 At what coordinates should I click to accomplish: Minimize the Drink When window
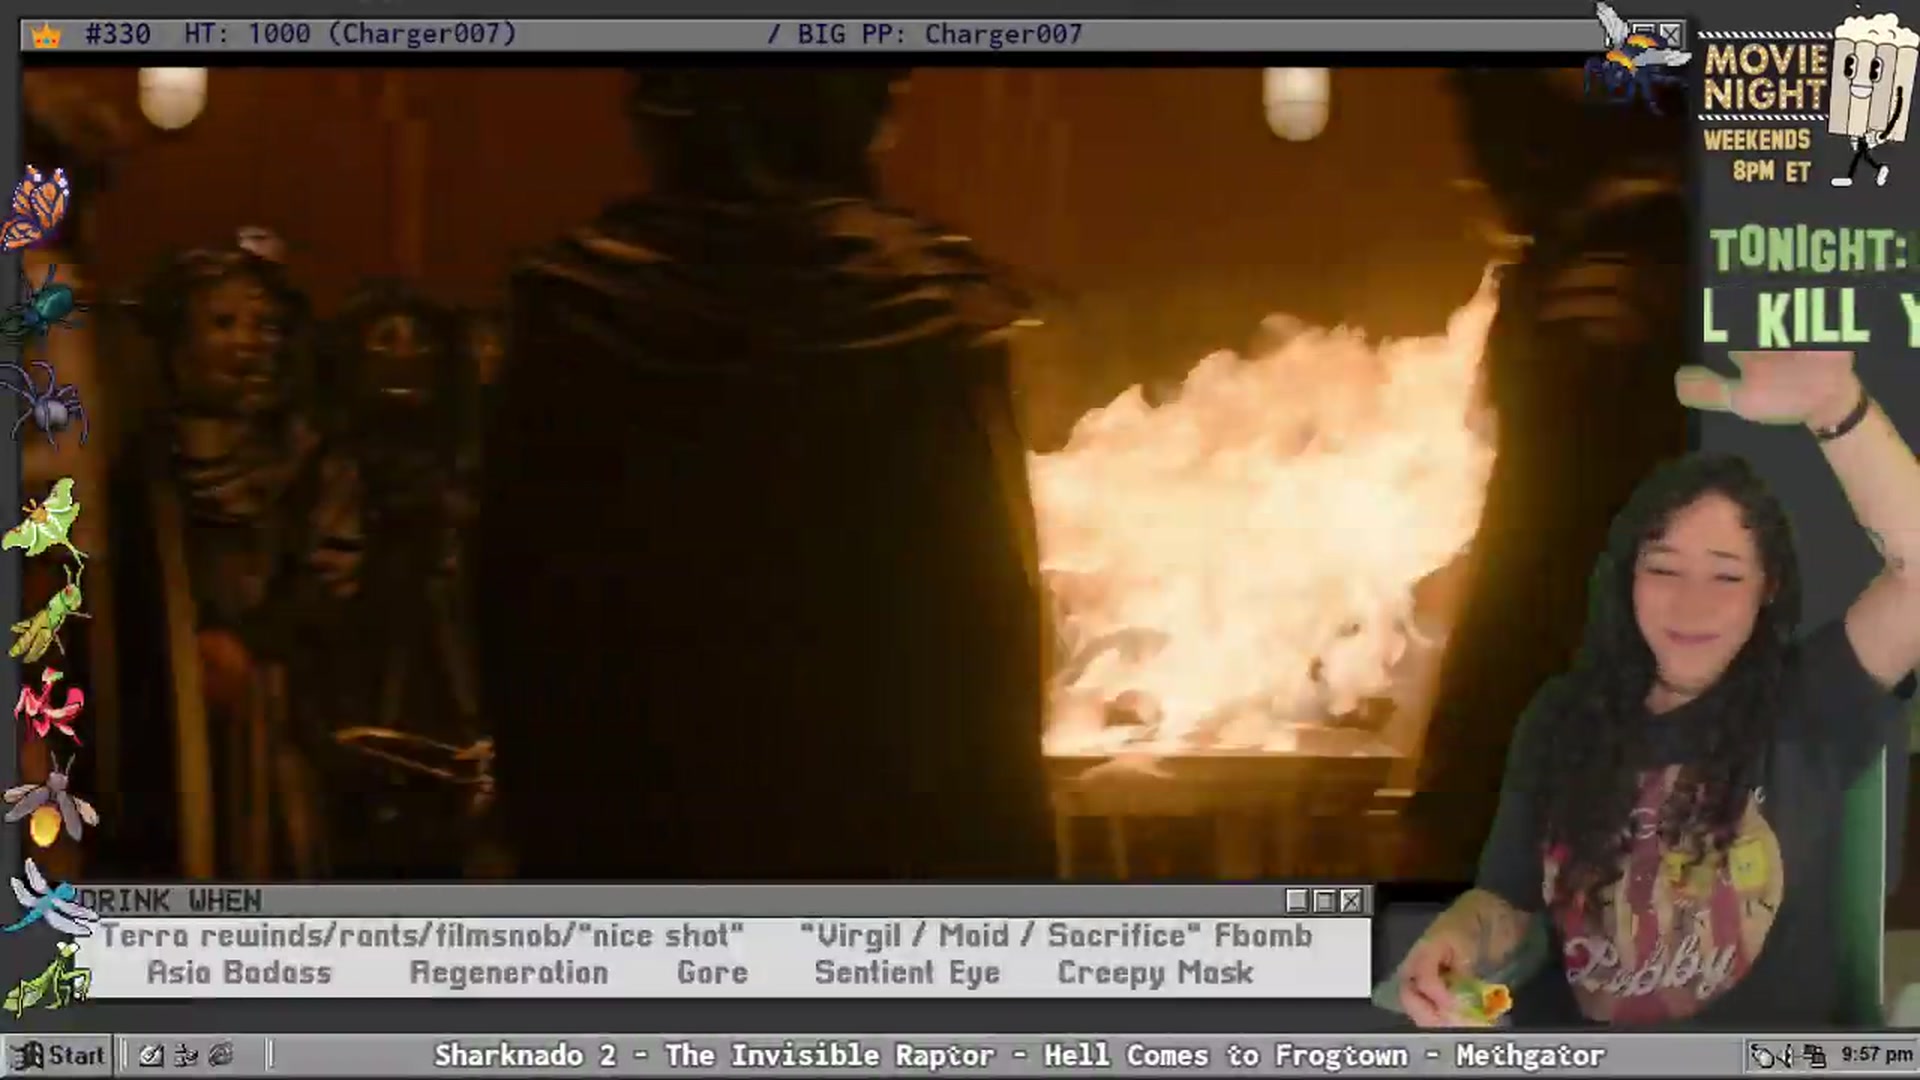pos(1297,901)
